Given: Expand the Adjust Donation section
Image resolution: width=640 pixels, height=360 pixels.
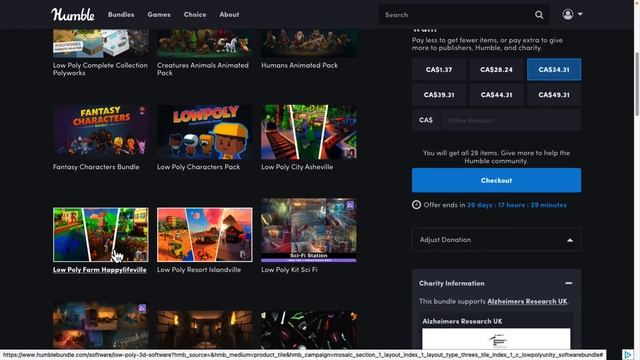Looking at the screenshot, I should (x=496, y=240).
